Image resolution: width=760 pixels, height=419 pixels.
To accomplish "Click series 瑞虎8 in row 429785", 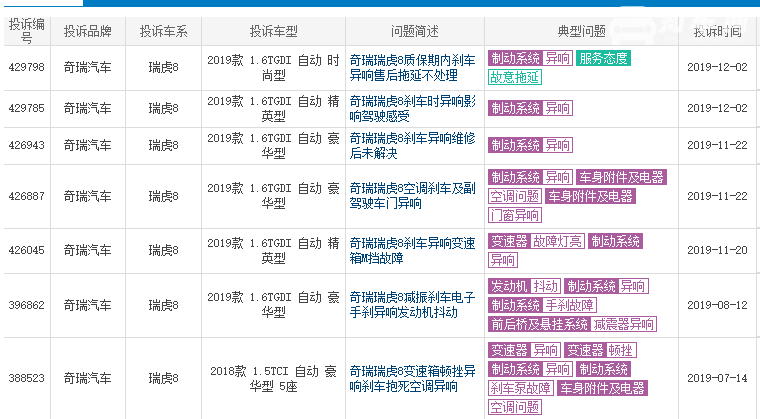I will pyautogui.click(x=163, y=108).
